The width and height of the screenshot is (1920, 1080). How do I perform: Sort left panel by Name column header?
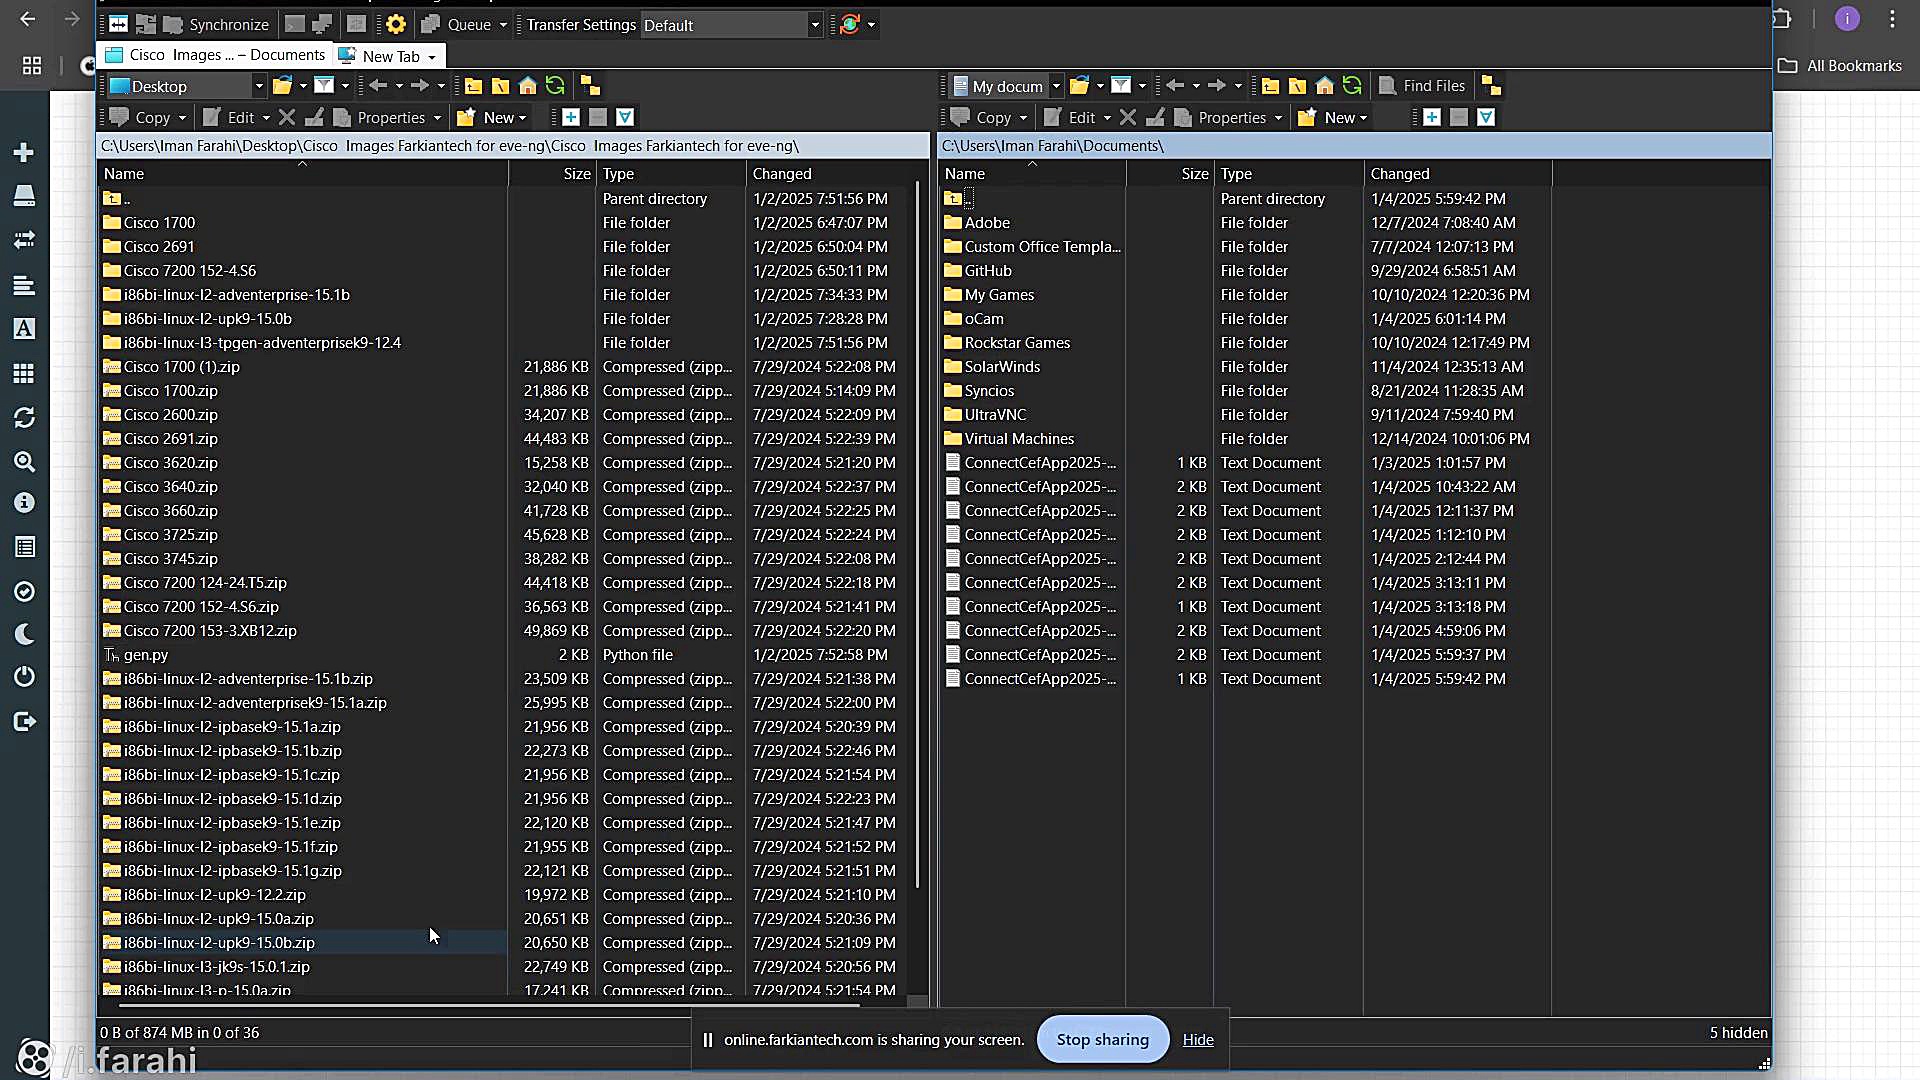tap(304, 173)
